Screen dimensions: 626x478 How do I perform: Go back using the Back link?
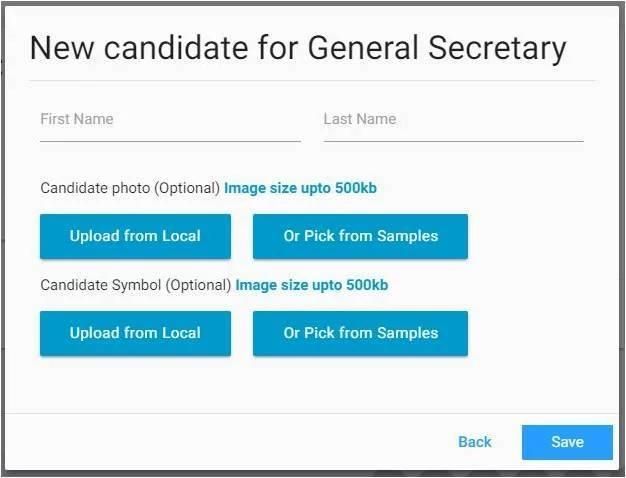point(475,442)
